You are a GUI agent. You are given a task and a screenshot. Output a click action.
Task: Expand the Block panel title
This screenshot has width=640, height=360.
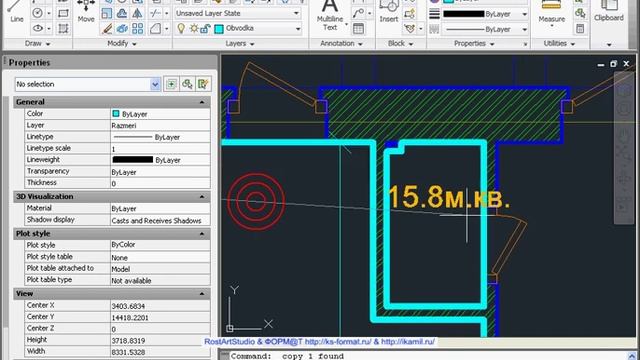pyautogui.click(x=400, y=43)
